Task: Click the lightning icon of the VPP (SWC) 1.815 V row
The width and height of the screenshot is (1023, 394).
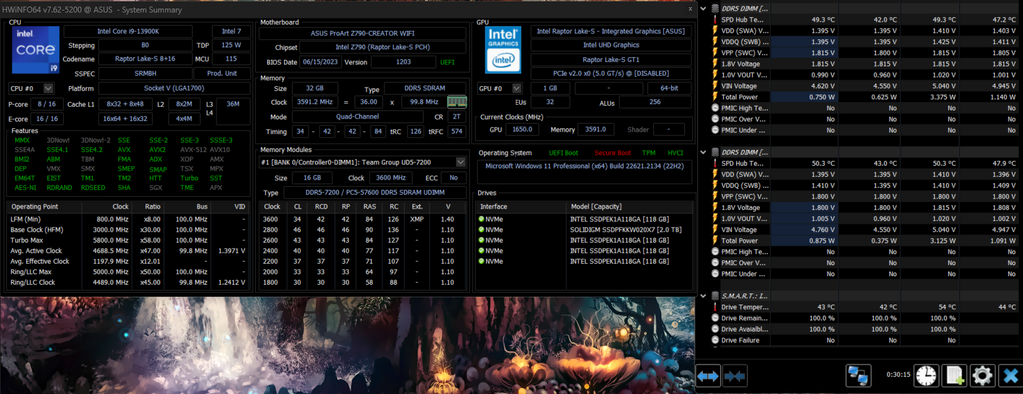Action: [x=715, y=52]
